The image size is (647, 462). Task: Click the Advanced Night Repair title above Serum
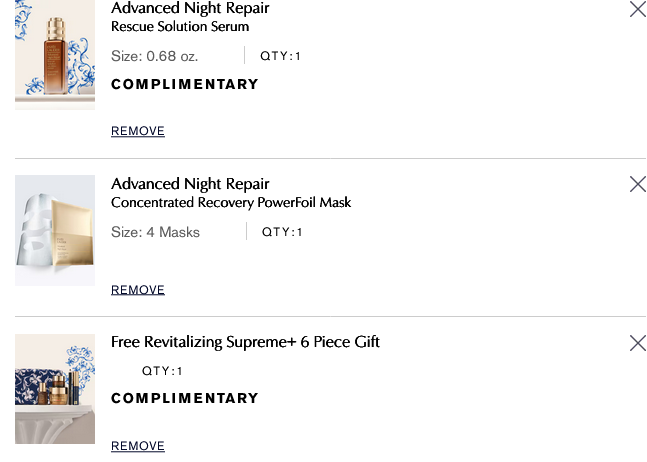coord(190,9)
